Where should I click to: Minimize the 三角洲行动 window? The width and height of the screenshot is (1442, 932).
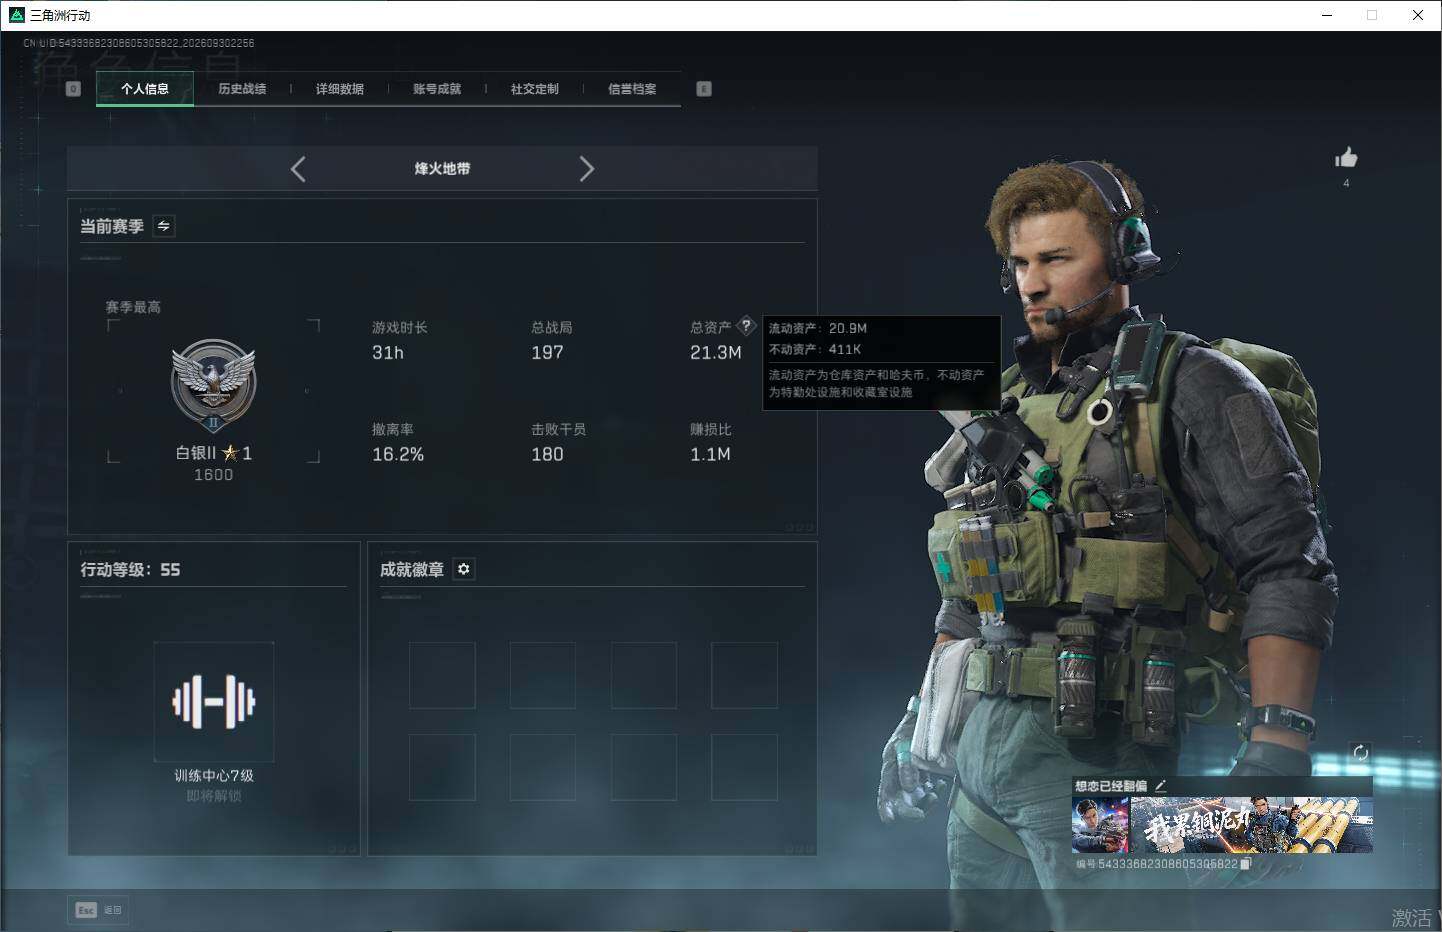(1327, 15)
